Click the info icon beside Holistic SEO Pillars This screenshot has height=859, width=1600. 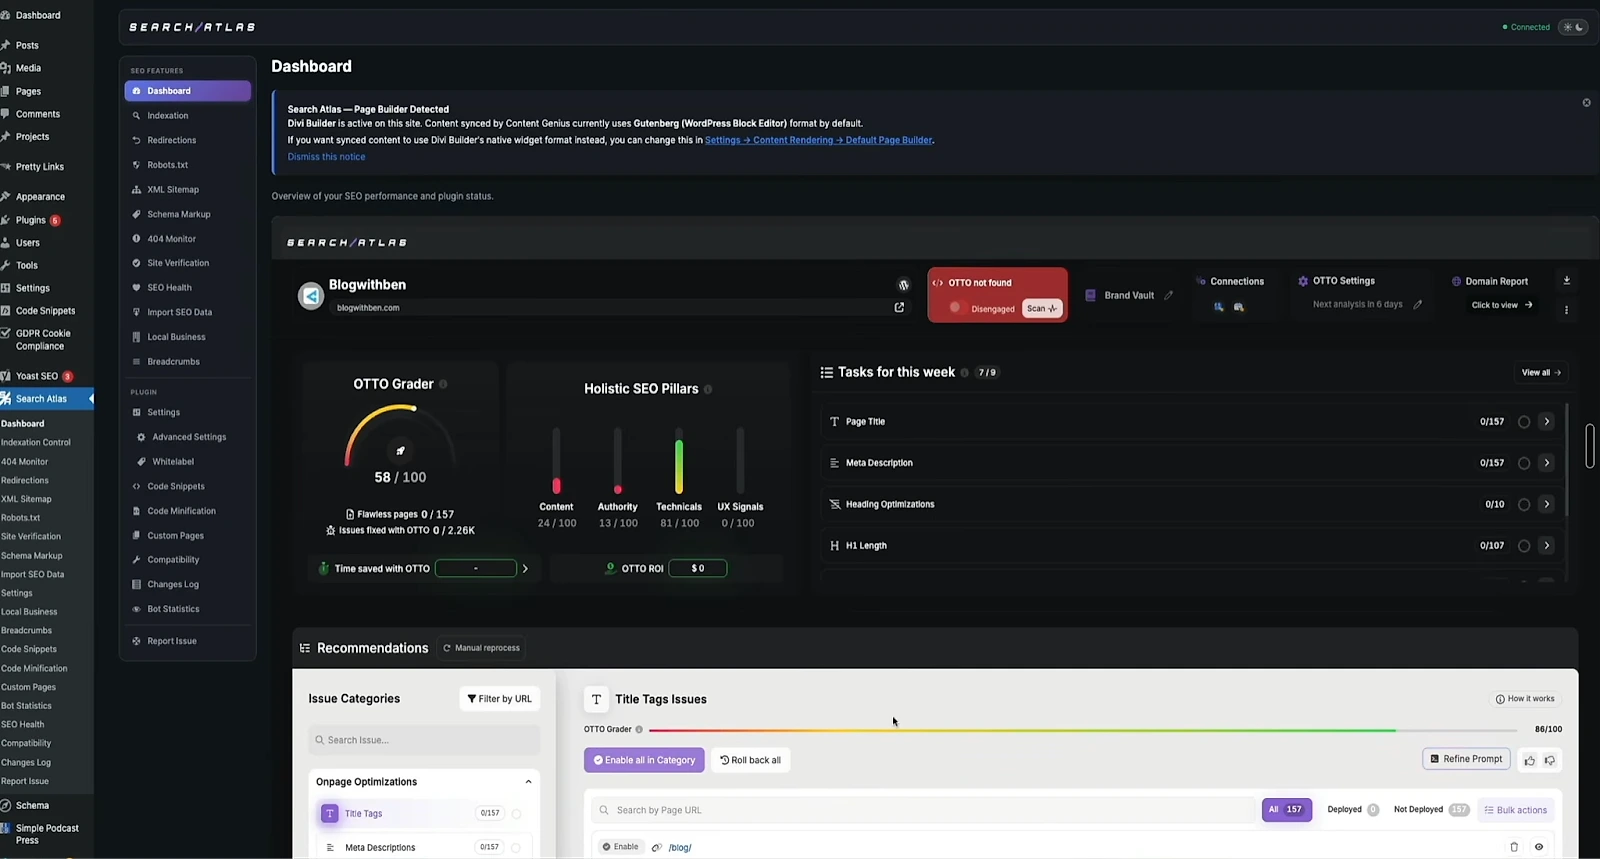coord(708,389)
